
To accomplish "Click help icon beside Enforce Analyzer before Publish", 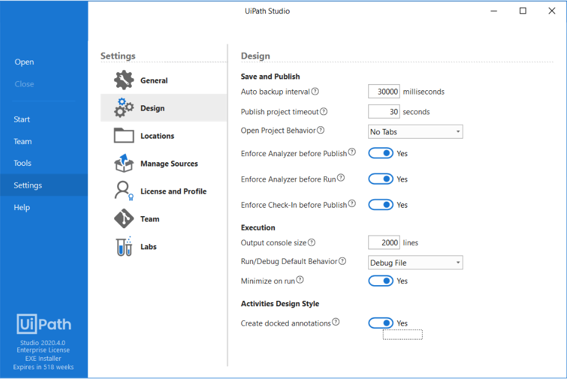I will 352,152.
